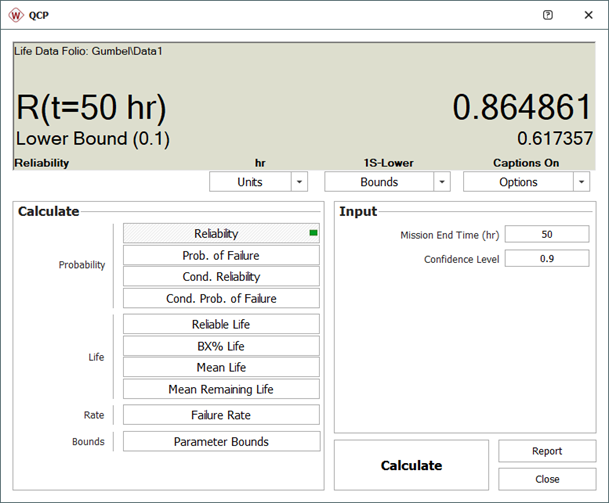Click the QCP app logo icon

click(17, 16)
